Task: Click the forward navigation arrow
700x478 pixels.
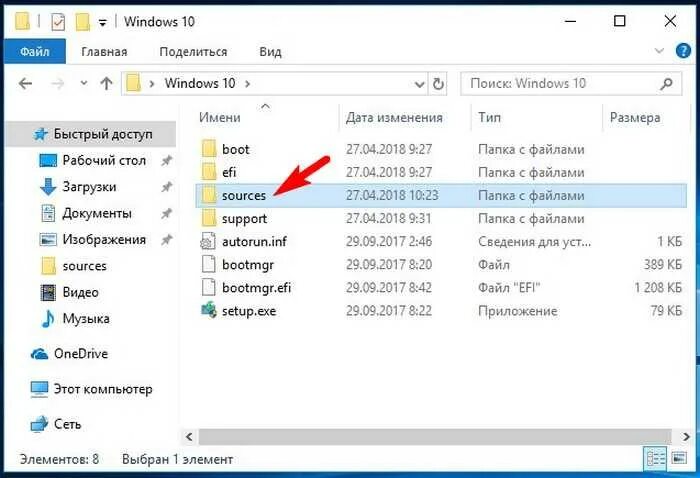Action: [x=58, y=83]
